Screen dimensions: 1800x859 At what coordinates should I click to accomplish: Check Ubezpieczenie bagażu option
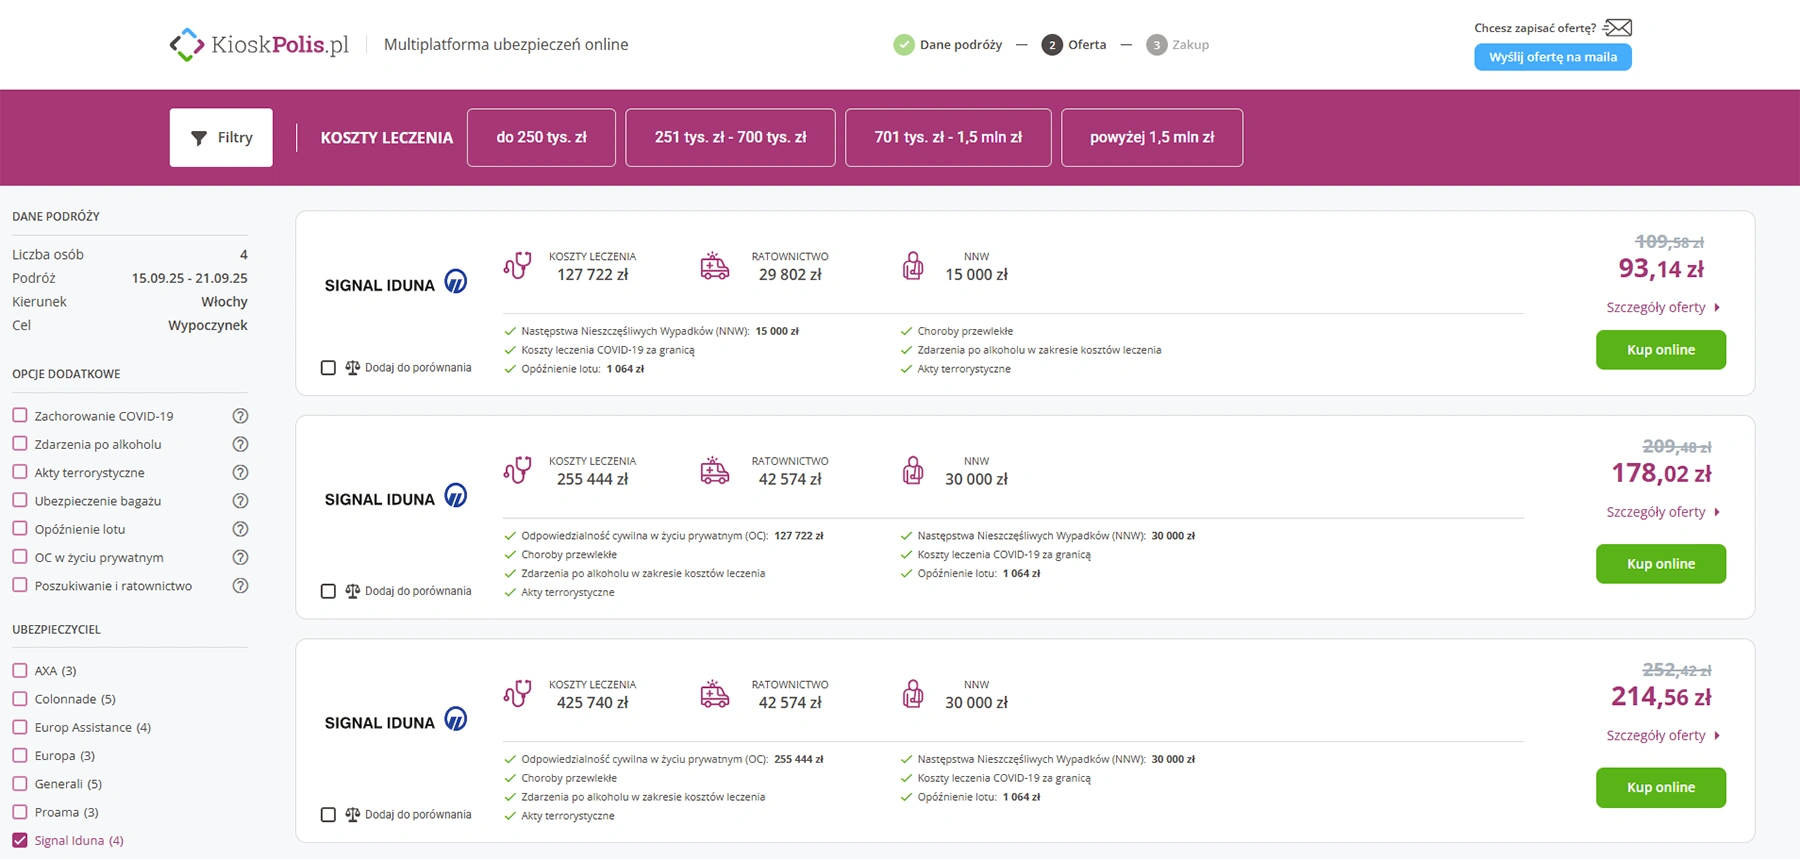20,500
